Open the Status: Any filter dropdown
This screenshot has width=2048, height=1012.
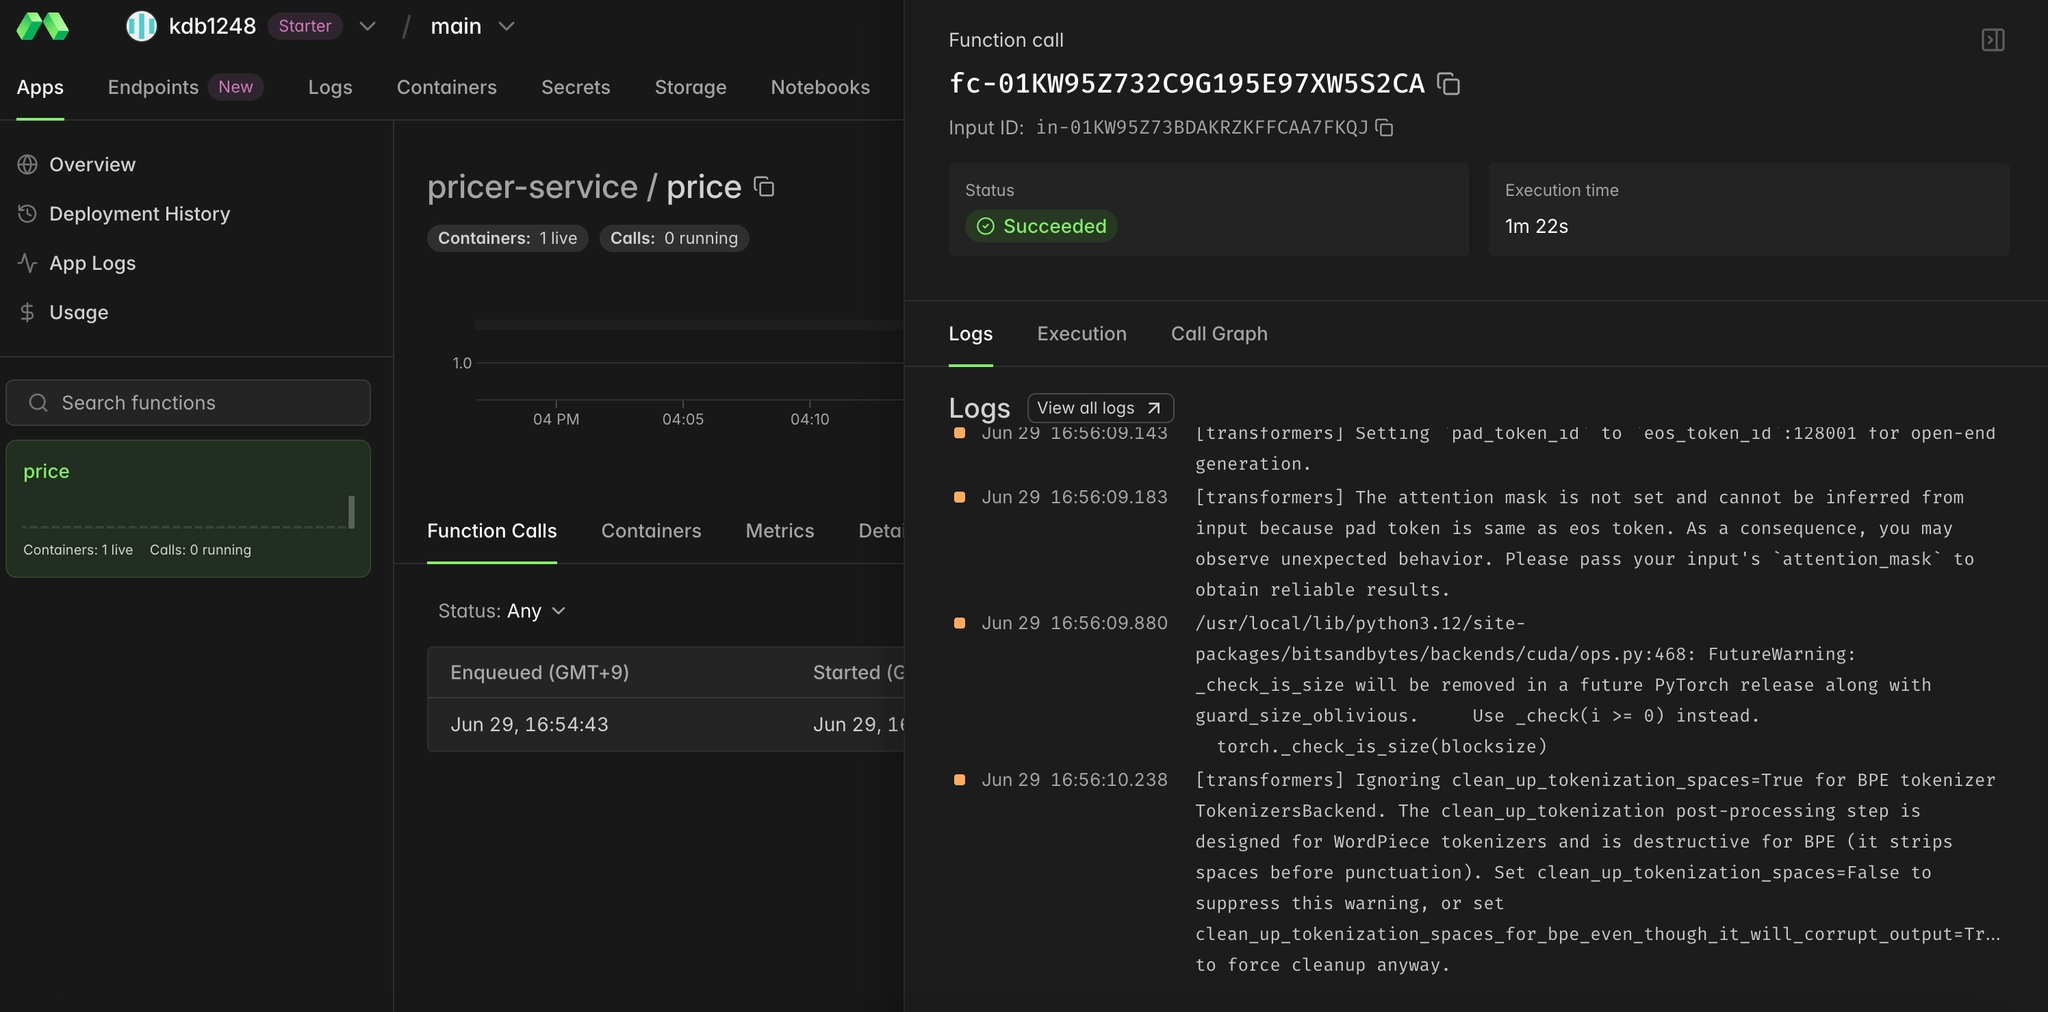click(x=502, y=610)
